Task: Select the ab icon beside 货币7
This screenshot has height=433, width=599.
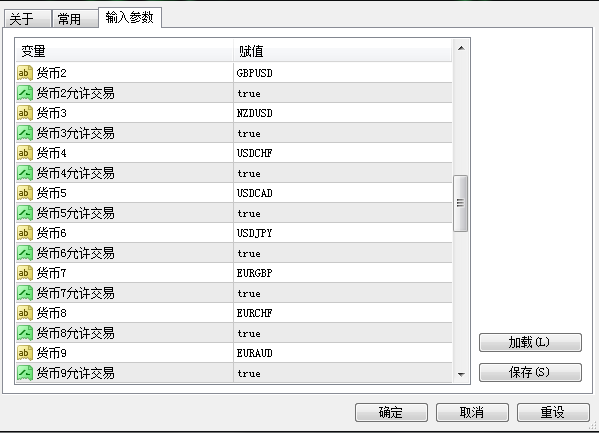Action: pos(24,273)
